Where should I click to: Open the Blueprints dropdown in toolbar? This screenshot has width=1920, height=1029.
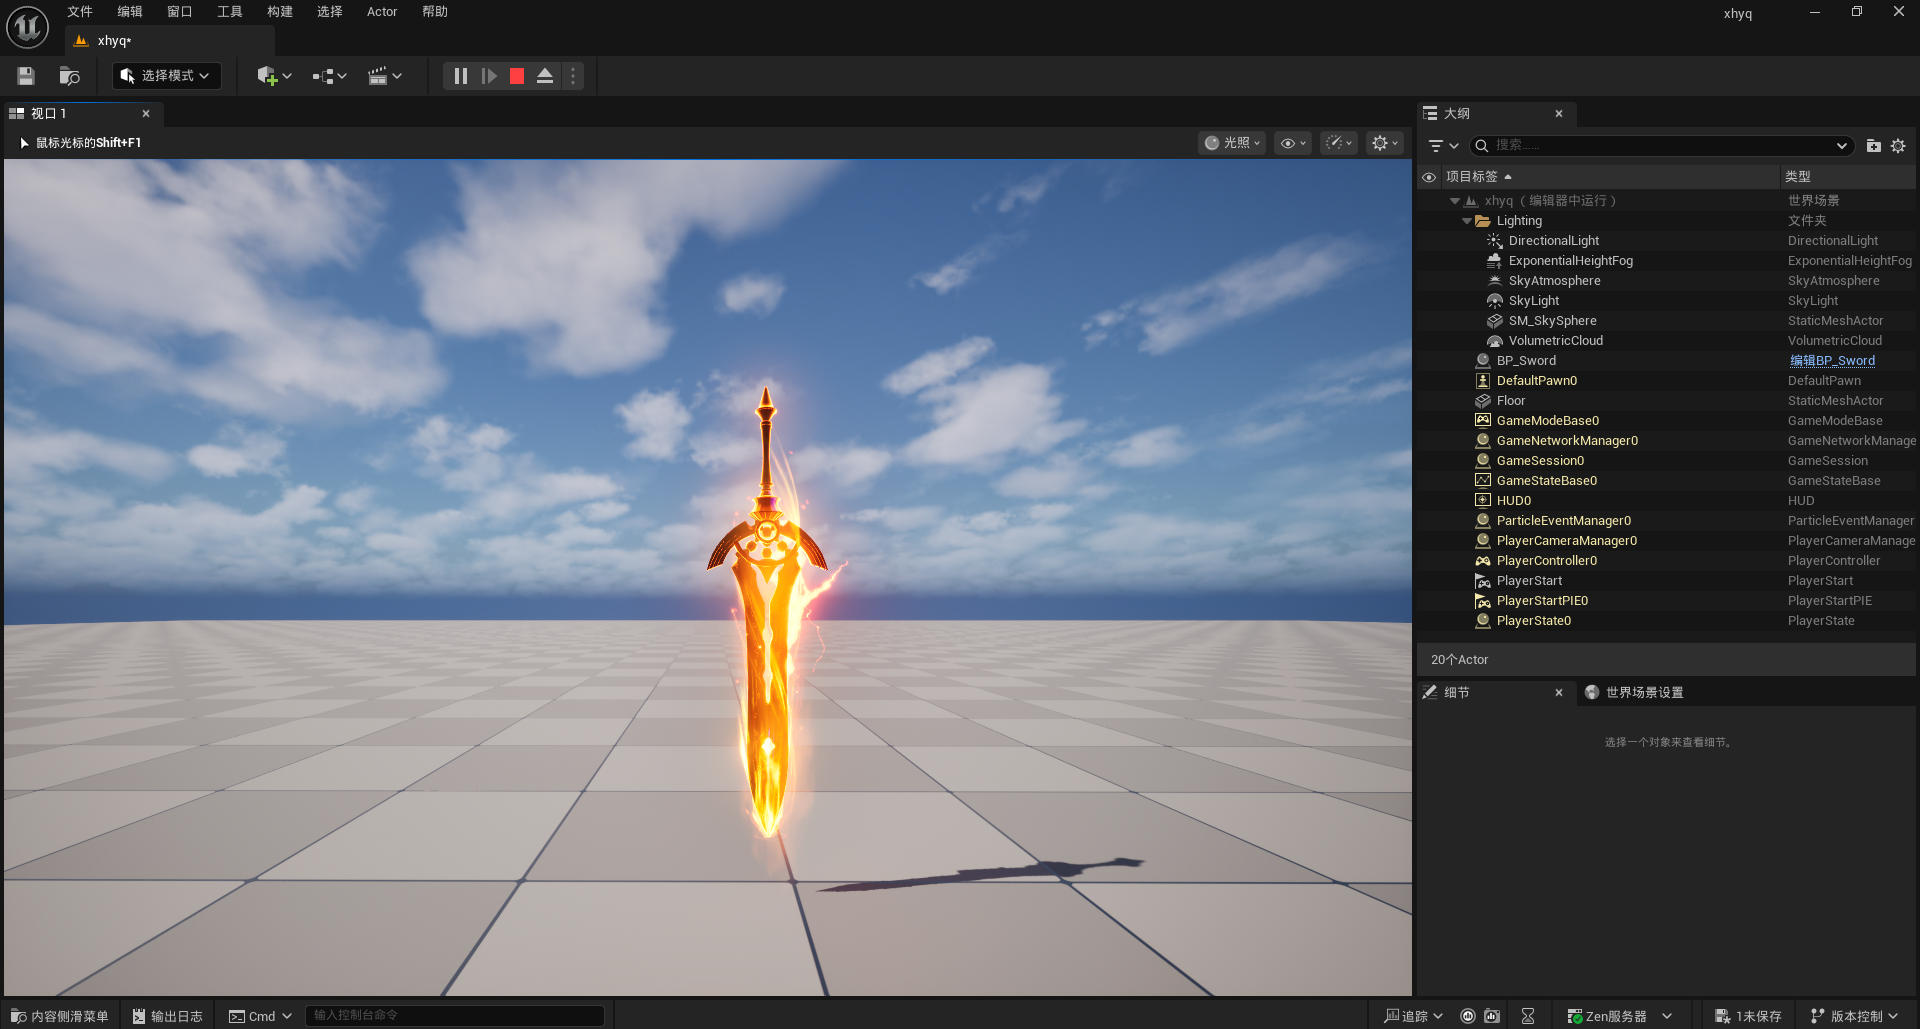click(x=329, y=76)
